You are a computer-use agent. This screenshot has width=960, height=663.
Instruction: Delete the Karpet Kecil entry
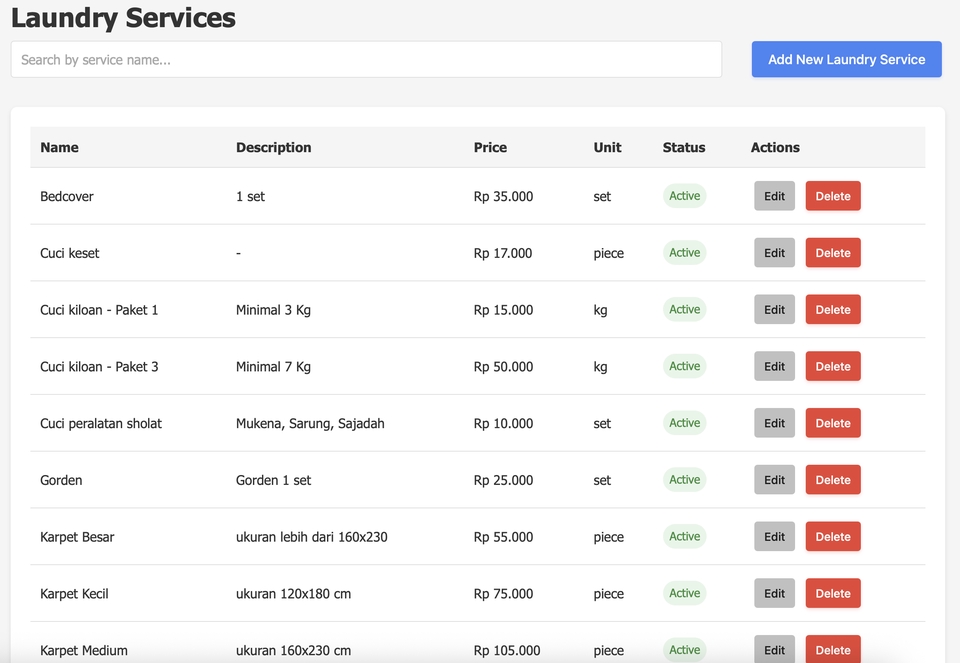(x=832, y=594)
